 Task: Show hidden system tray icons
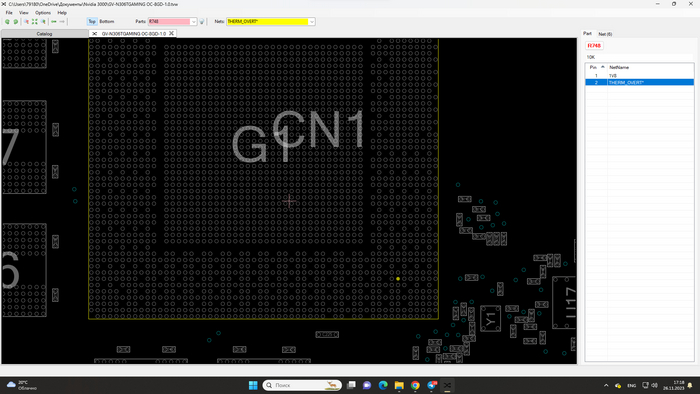pyautogui.click(x=606, y=385)
